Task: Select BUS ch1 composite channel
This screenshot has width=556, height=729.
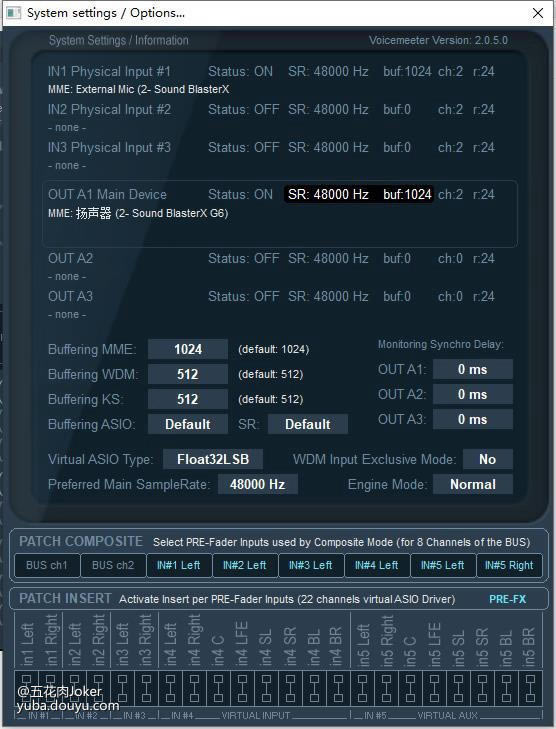Action: [47, 565]
